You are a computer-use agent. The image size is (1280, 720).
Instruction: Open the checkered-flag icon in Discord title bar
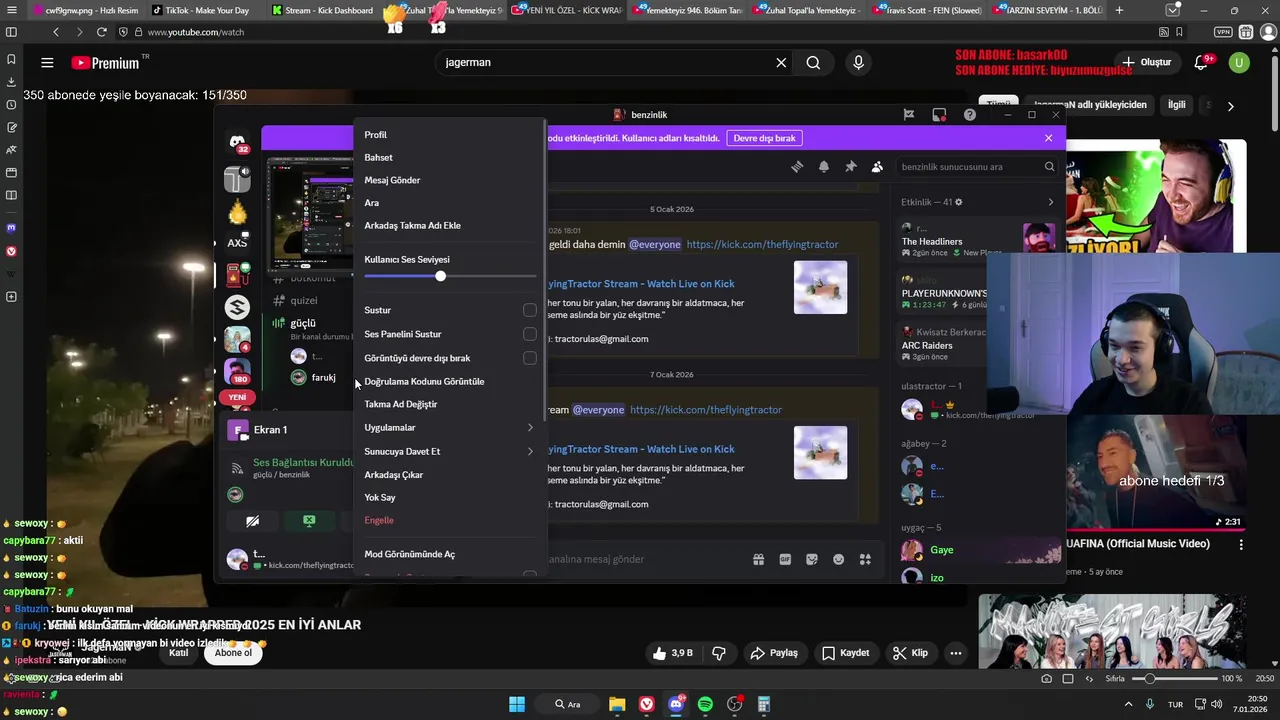909,115
